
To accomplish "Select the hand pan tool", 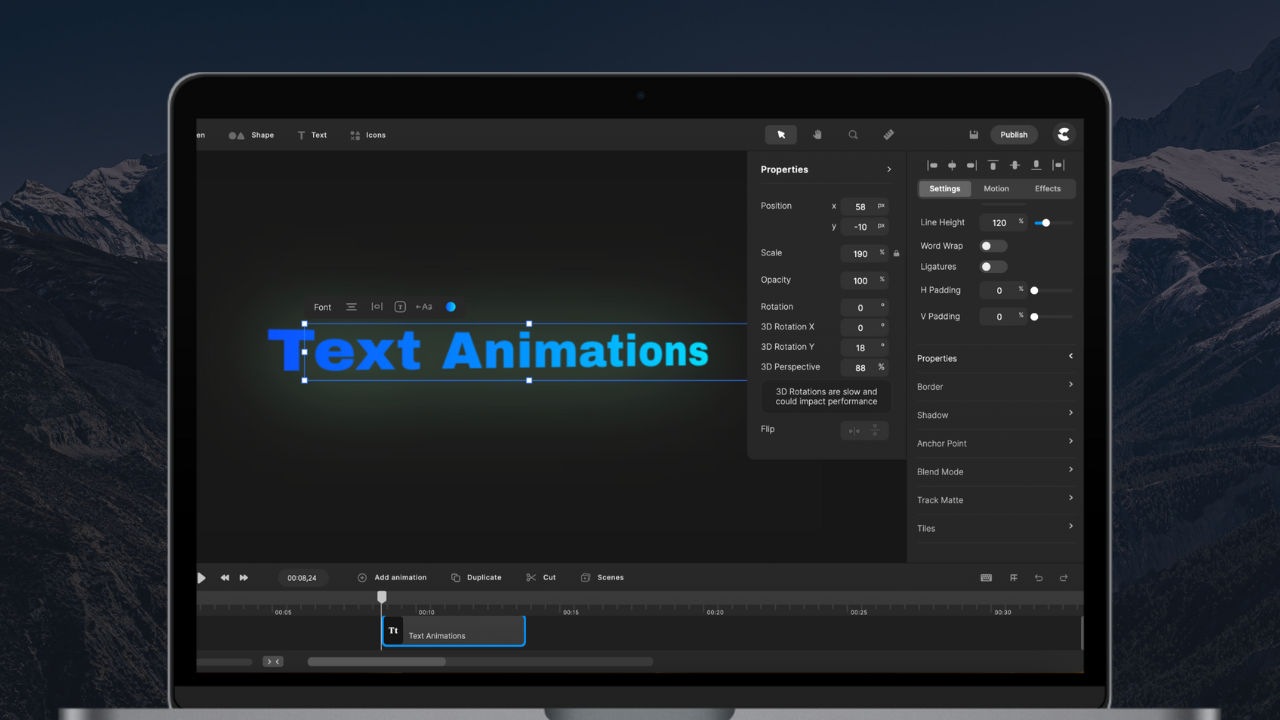I will tap(817, 135).
